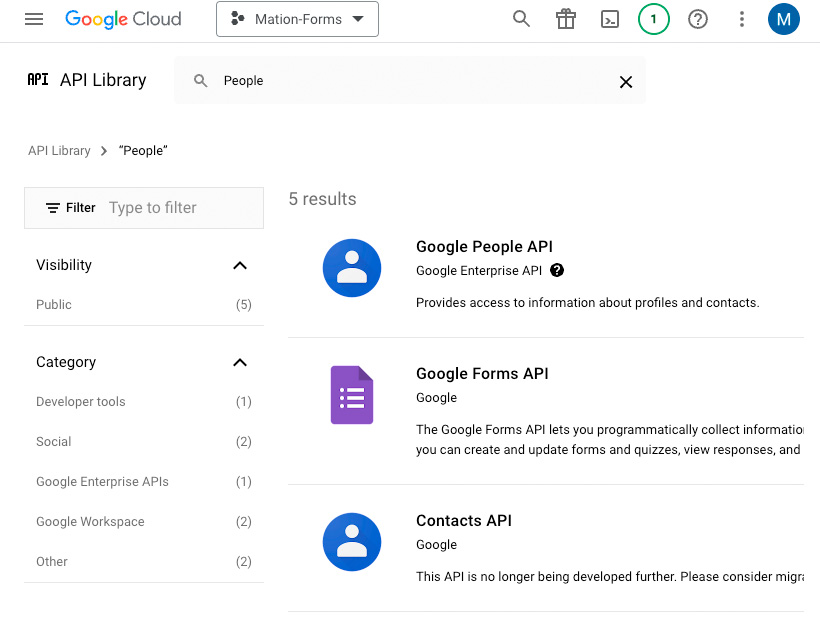The height and width of the screenshot is (638, 820).
Task: Open the M account avatar
Action: (x=783, y=19)
